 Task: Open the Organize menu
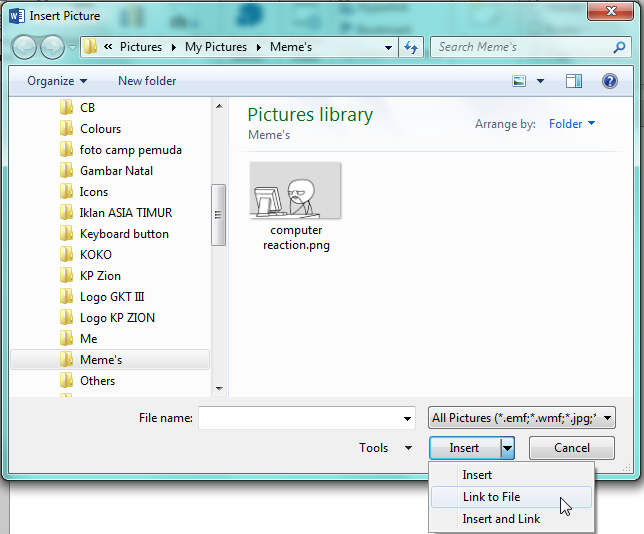coord(57,81)
